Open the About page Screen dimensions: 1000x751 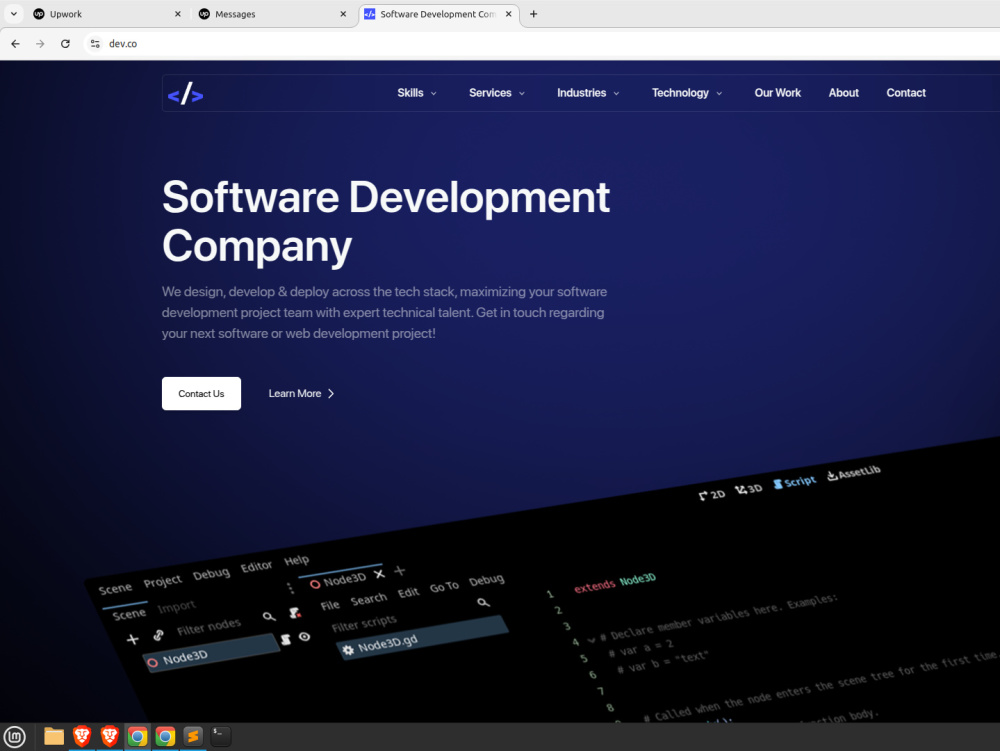coord(843,93)
